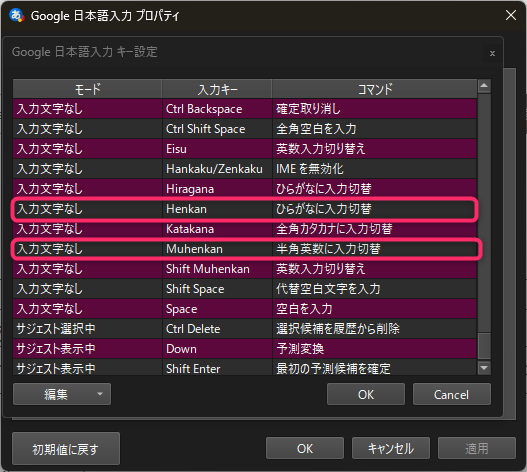Select the Down key cell

(x=217, y=349)
